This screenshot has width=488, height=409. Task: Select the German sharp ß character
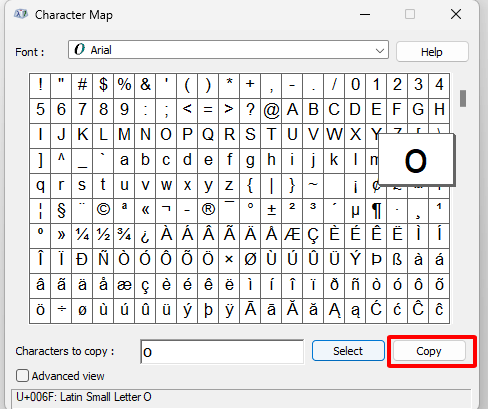click(x=397, y=261)
